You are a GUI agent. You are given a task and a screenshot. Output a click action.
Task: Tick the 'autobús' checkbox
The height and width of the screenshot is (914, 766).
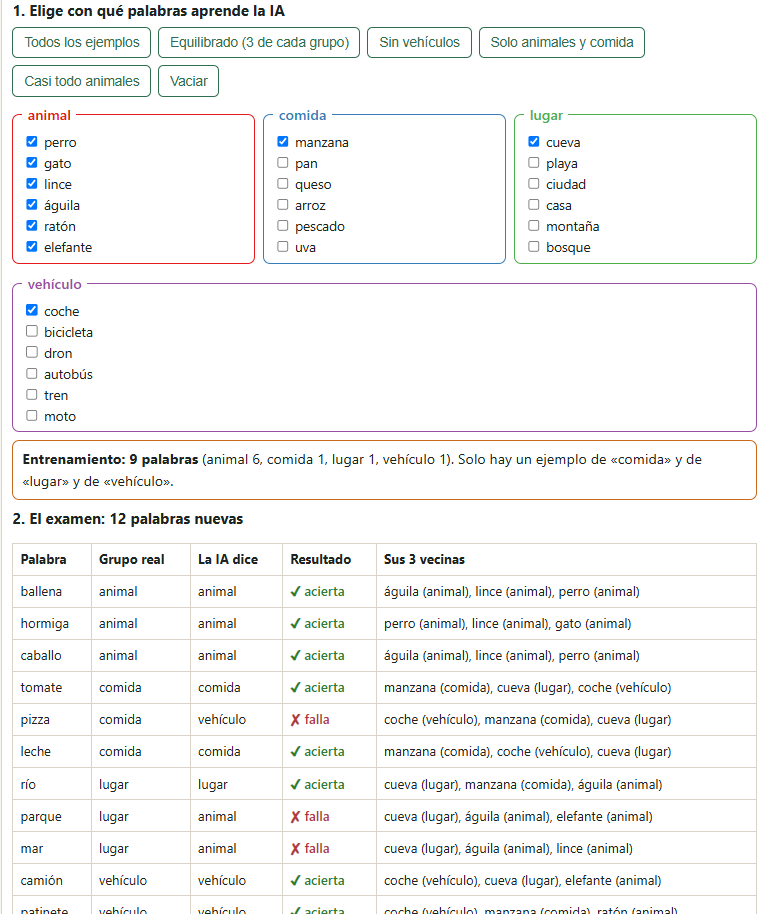click(32, 373)
